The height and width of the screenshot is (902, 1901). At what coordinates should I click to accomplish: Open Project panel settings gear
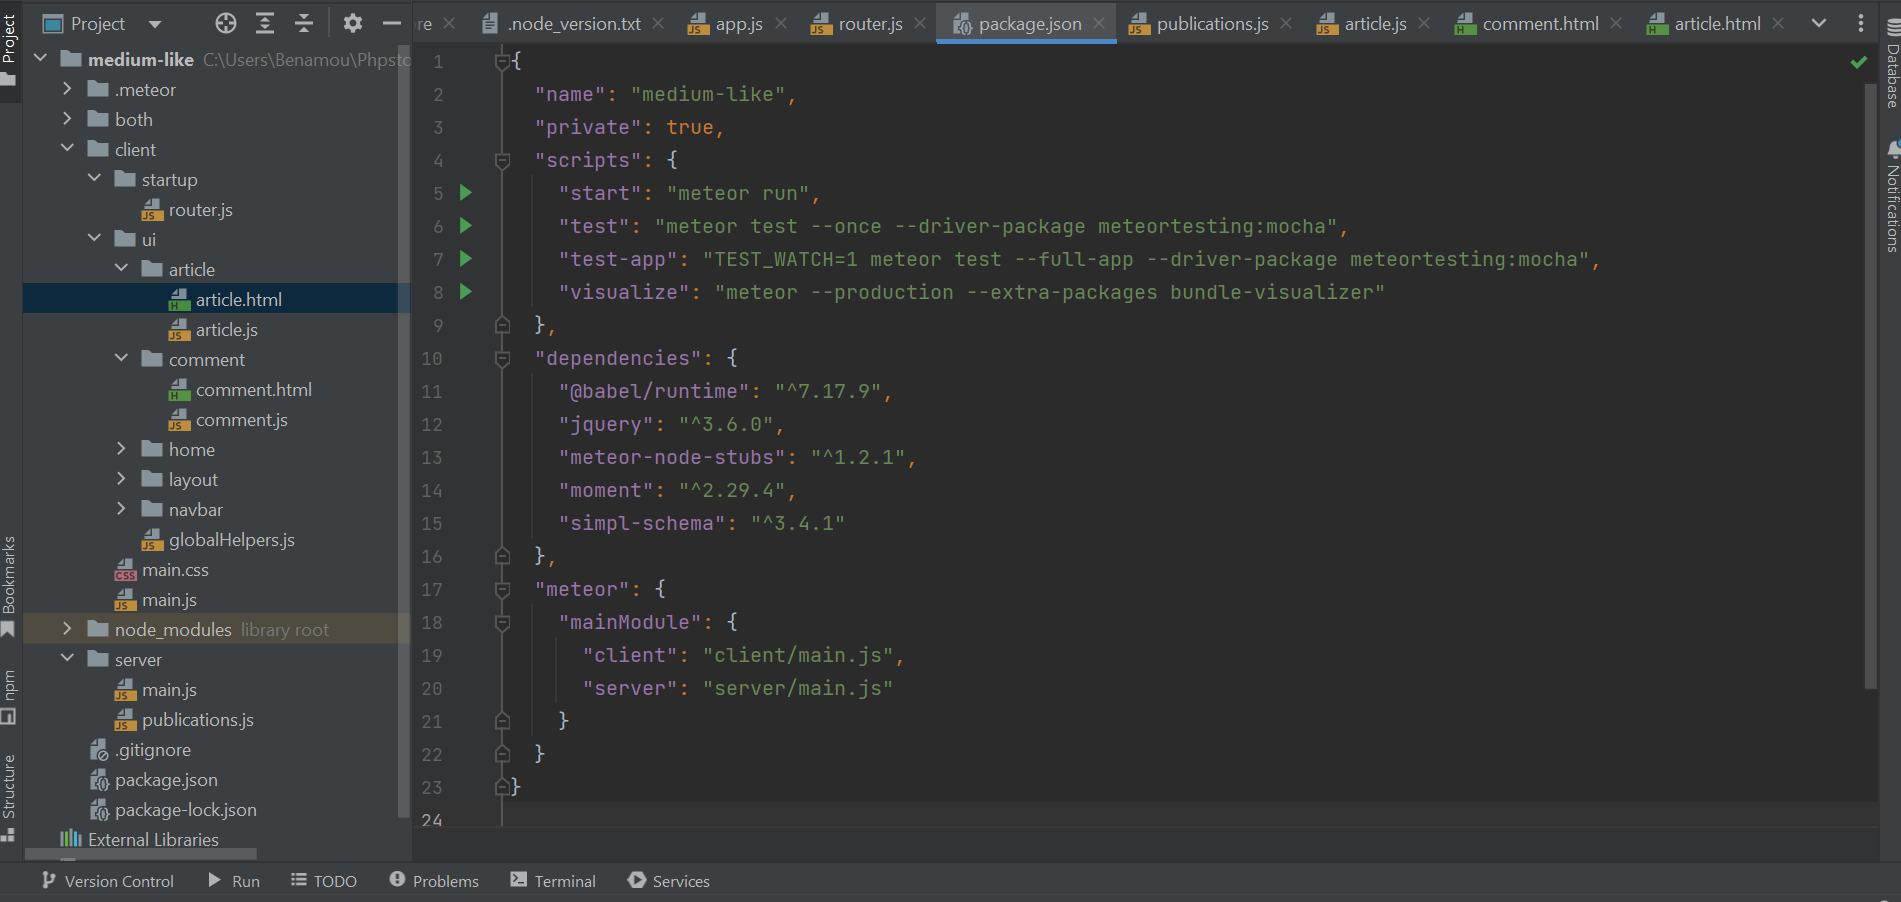point(353,23)
